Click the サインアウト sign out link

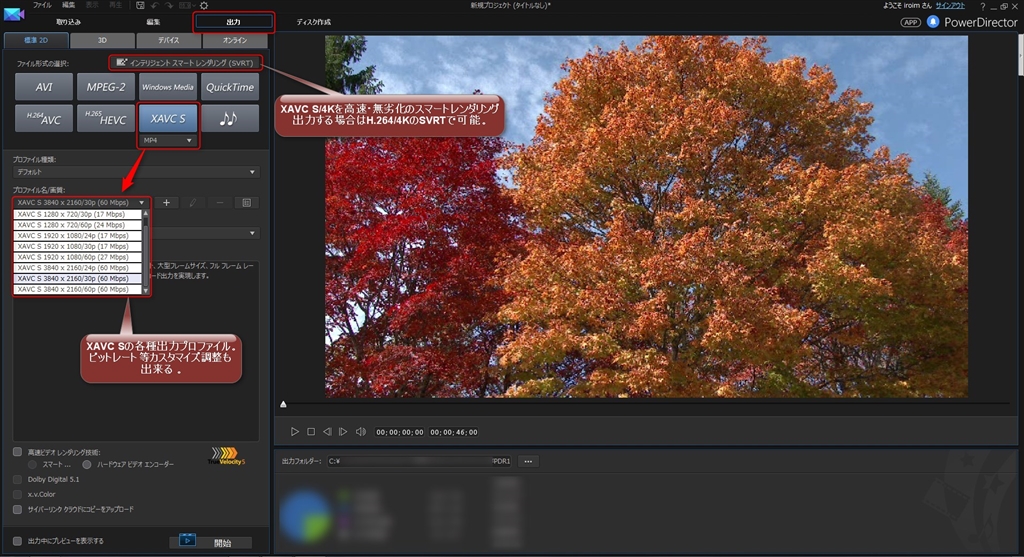(x=950, y=5)
